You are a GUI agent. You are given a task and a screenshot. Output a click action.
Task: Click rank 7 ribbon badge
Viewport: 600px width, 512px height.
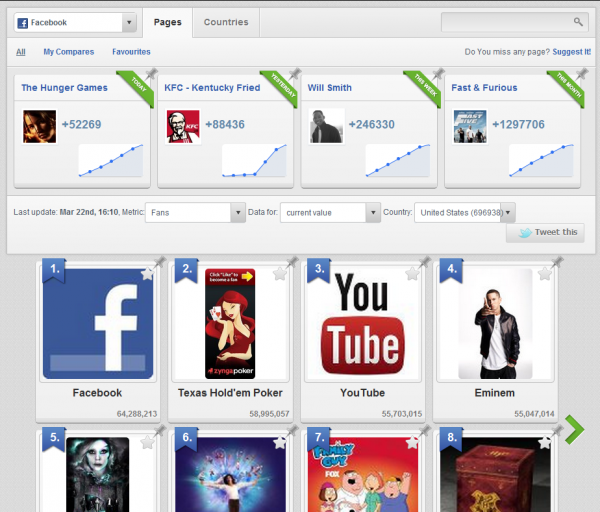point(319,439)
